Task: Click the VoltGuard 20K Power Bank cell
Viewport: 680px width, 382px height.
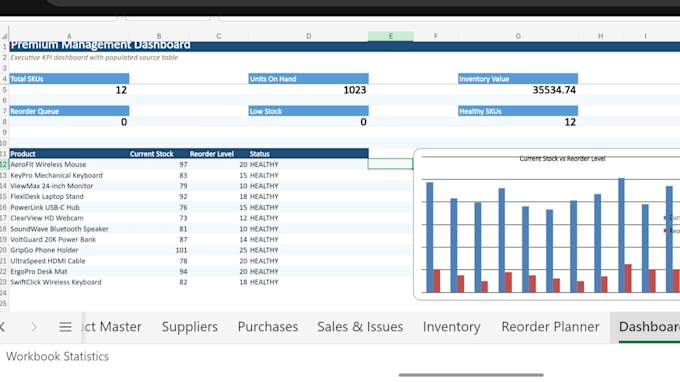Action: point(69,239)
